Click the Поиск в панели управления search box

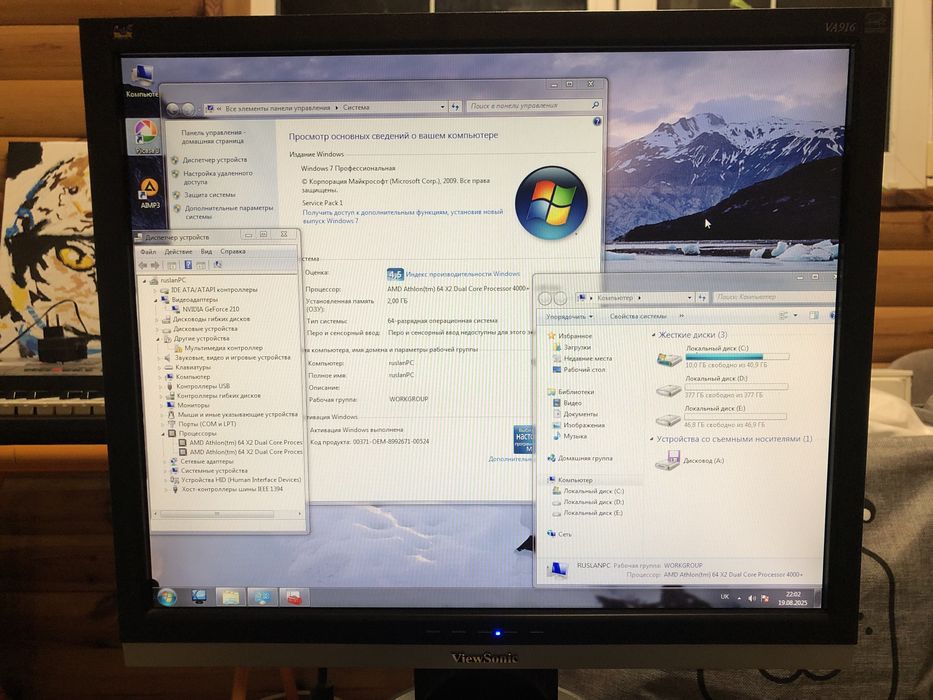[x=534, y=105]
